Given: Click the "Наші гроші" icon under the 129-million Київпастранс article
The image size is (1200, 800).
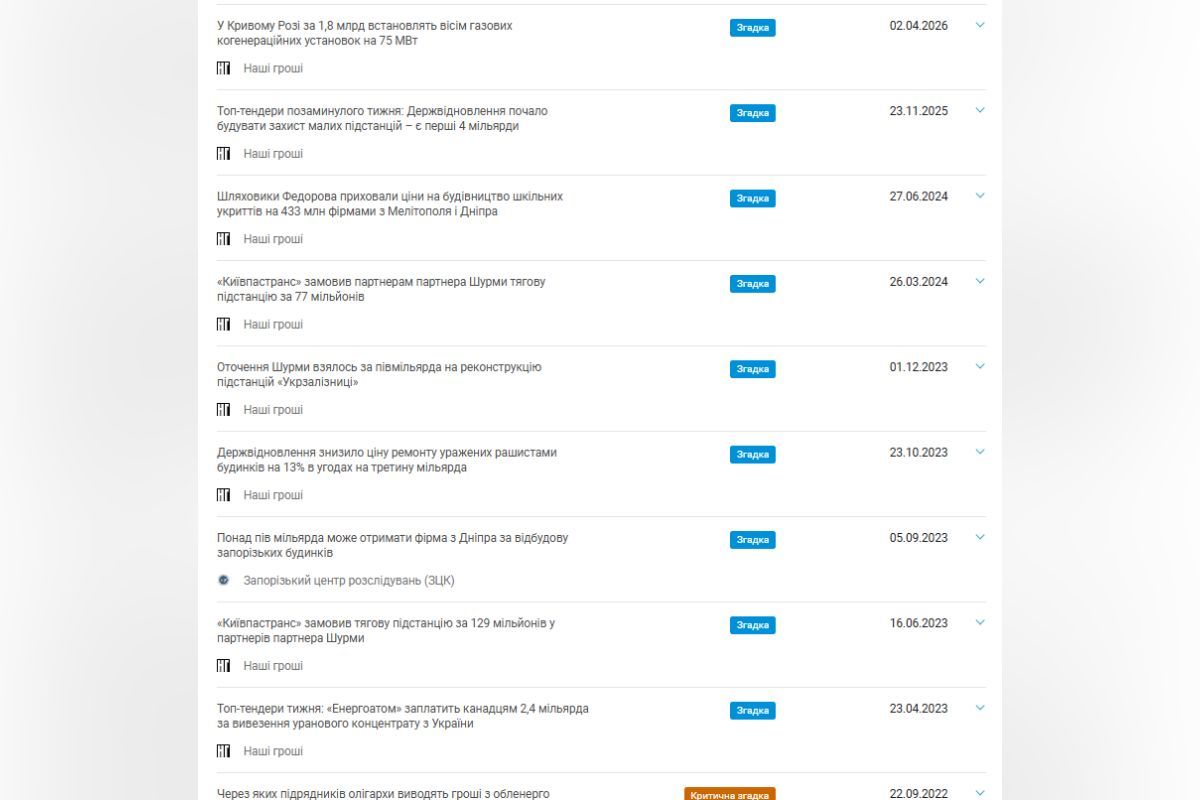Looking at the screenshot, I should [x=224, y=664].
